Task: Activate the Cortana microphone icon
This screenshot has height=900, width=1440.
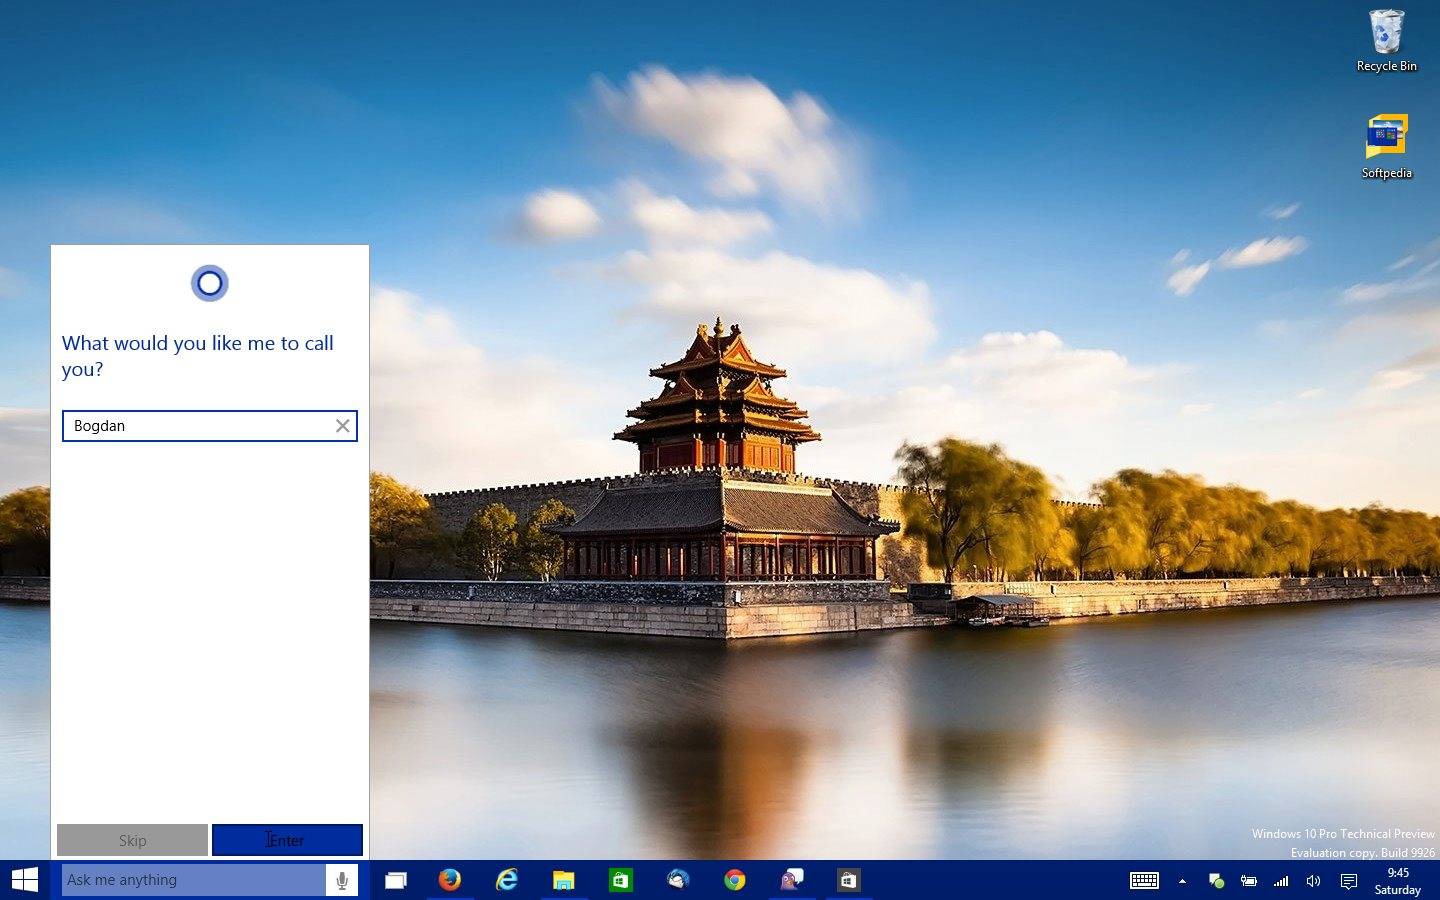Action: click(x=342, y=880)
